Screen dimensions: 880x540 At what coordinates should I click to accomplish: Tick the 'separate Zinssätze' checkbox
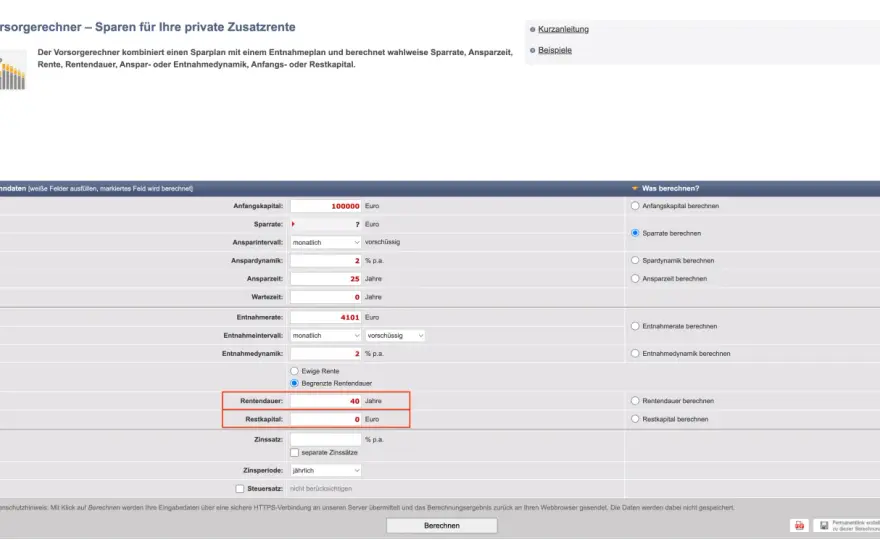[294, 452]
